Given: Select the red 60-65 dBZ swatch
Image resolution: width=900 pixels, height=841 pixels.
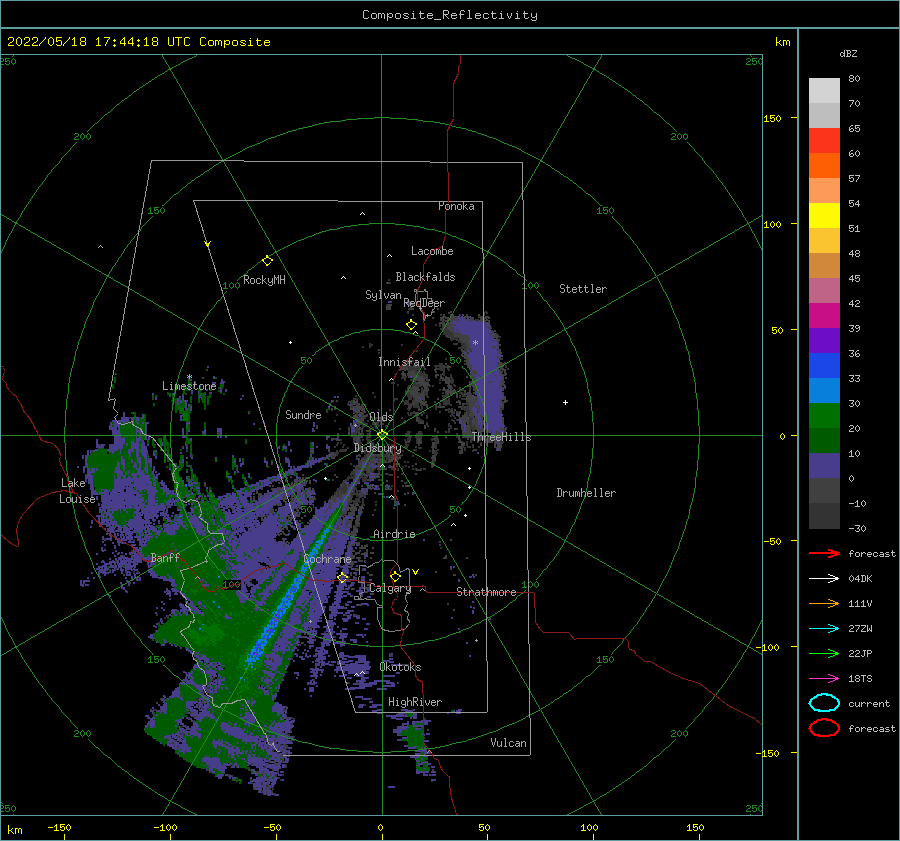Looking at the screenshot, I should tap(824, 141).
